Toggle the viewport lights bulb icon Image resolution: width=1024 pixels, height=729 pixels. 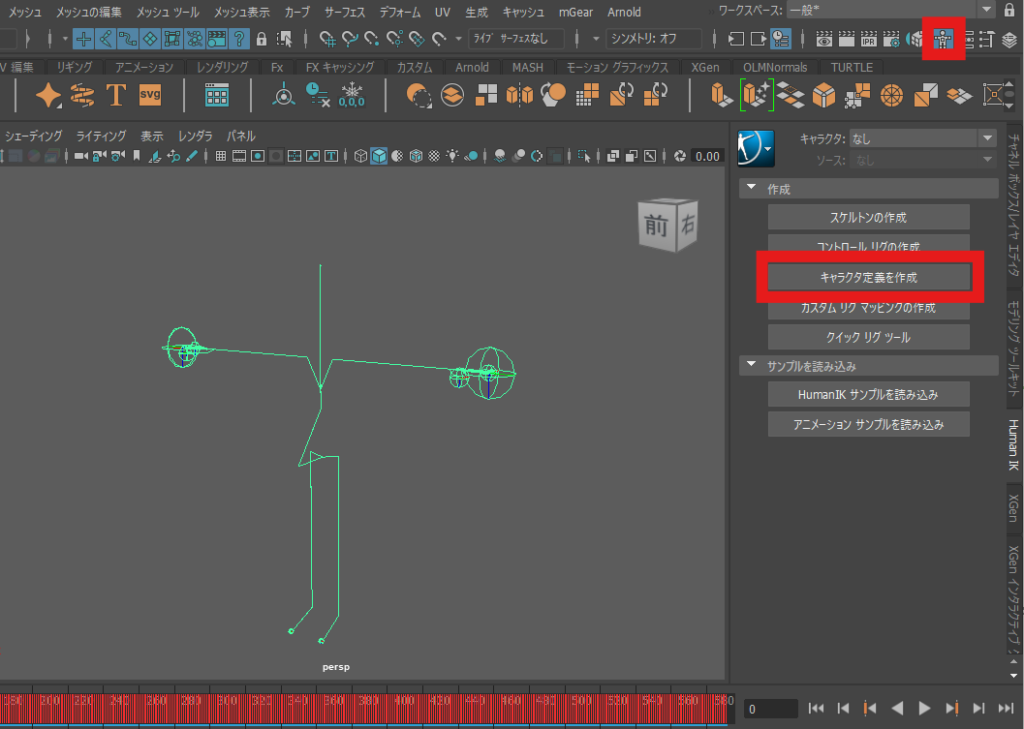(x=453, y=156)
